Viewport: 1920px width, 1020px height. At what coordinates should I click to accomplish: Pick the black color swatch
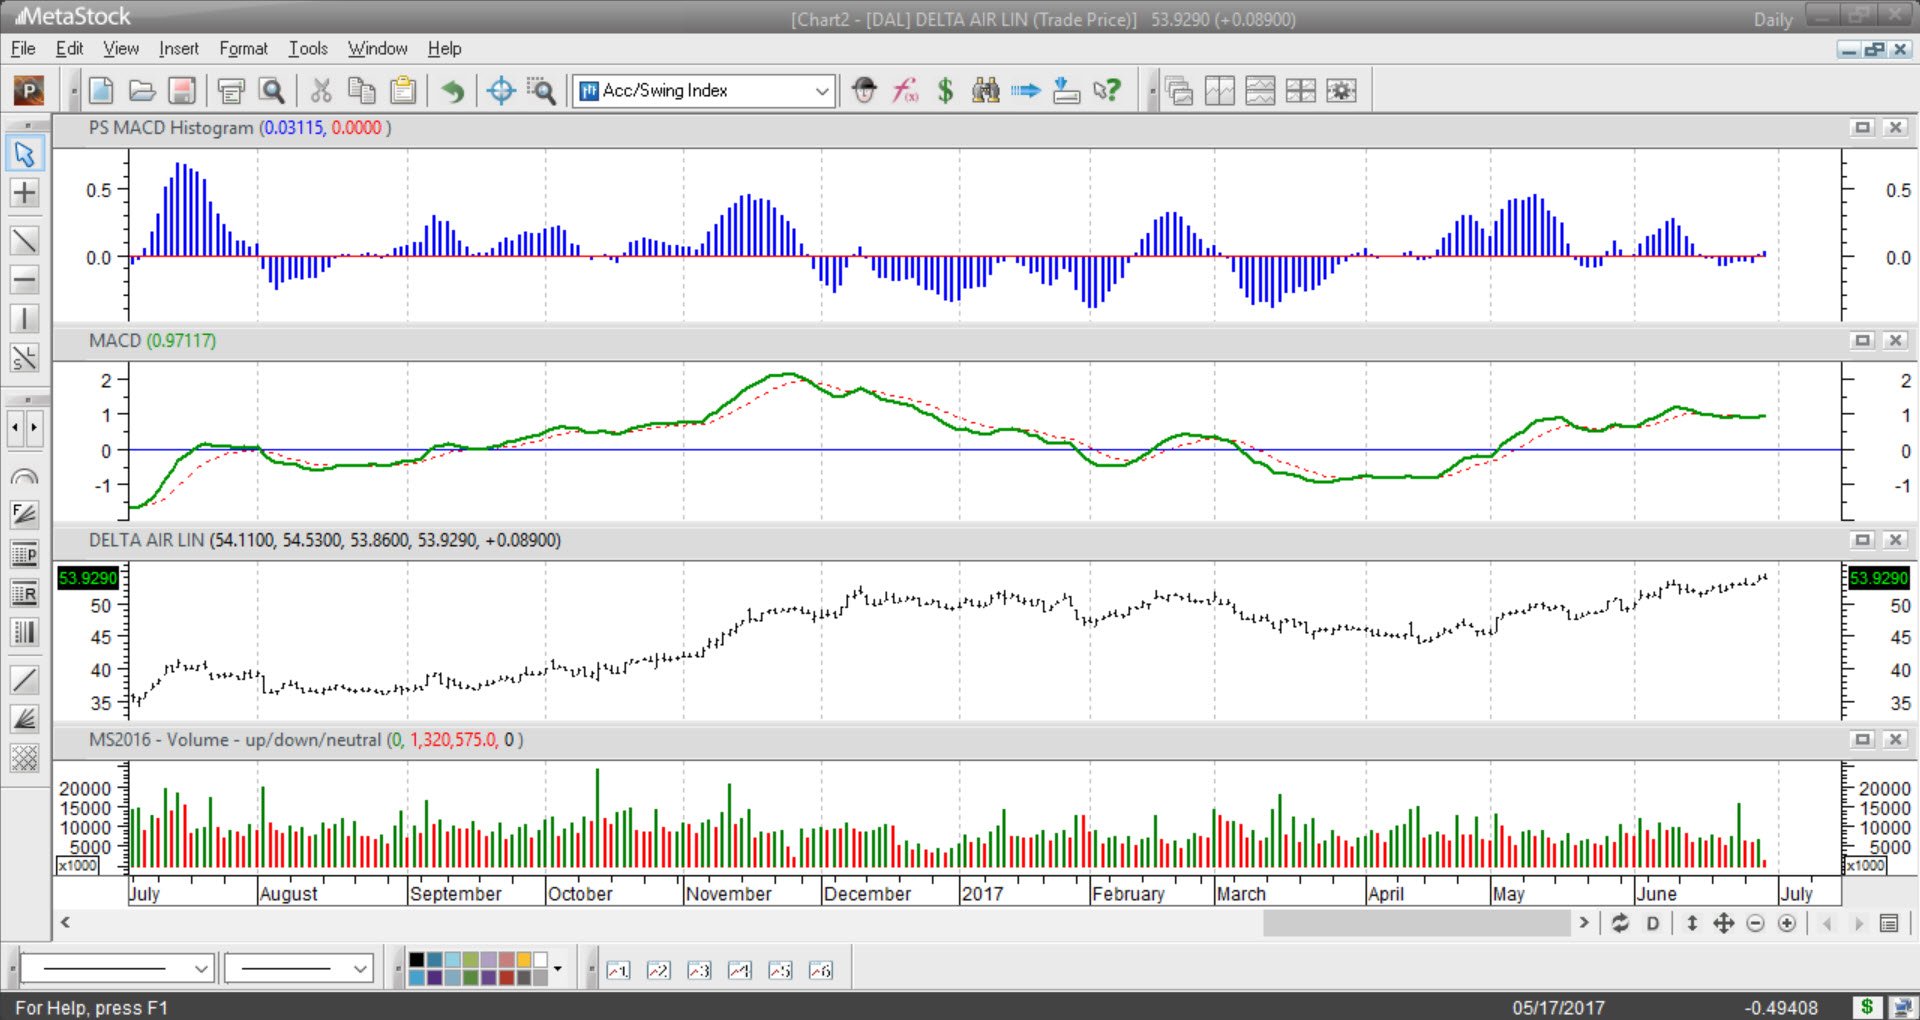pos(417,960)
